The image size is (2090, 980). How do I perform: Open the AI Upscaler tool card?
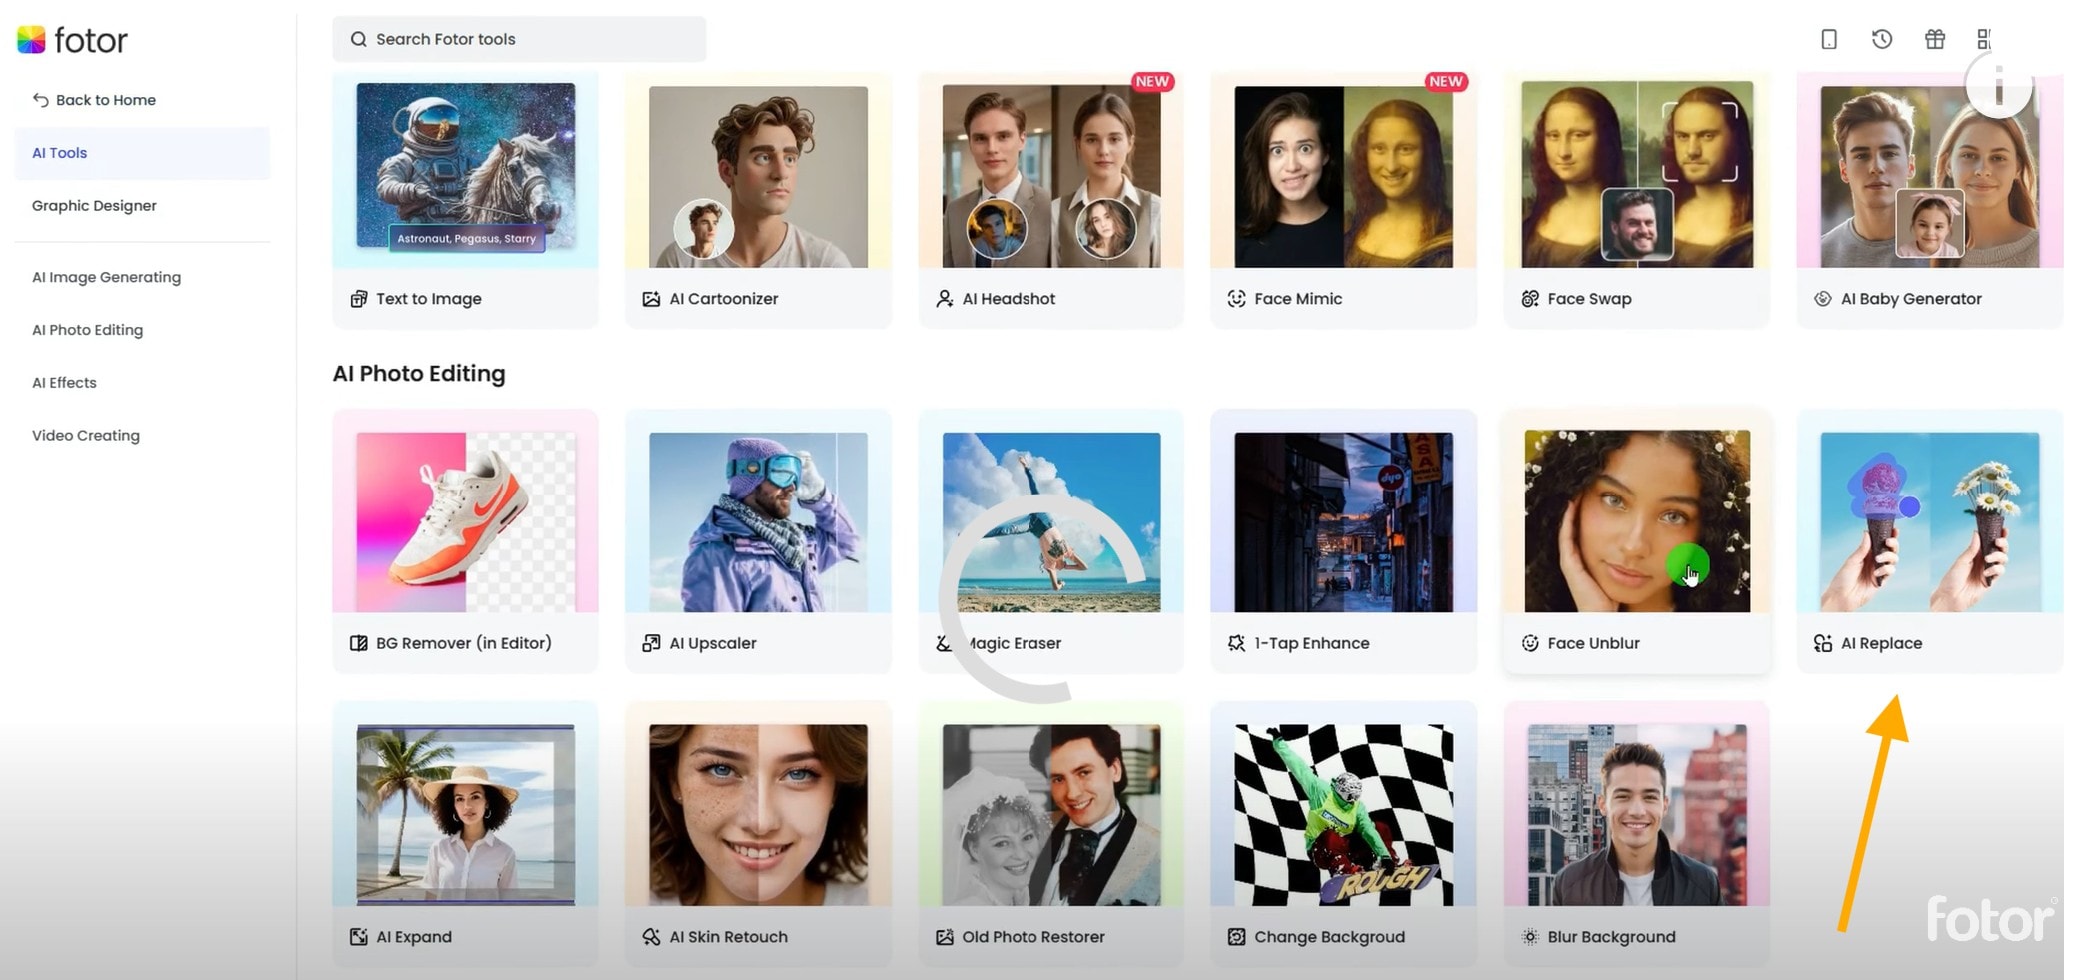(x=758, y=541)
